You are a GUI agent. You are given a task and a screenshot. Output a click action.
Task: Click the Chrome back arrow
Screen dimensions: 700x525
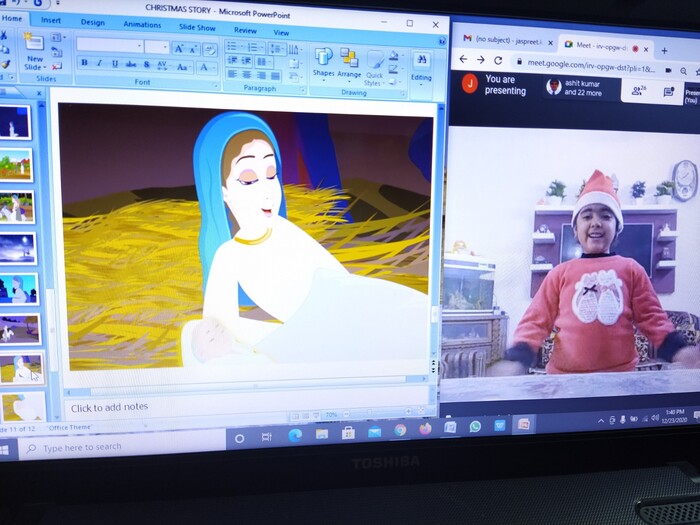463,58
